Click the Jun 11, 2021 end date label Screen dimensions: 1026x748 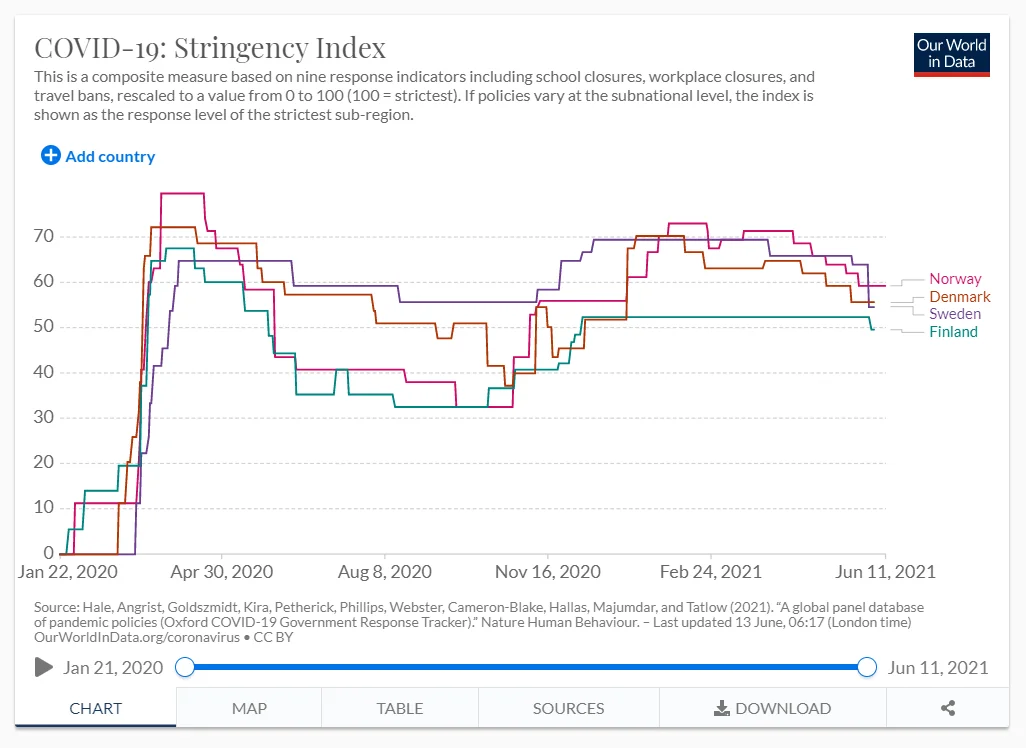tap(937, 667)
